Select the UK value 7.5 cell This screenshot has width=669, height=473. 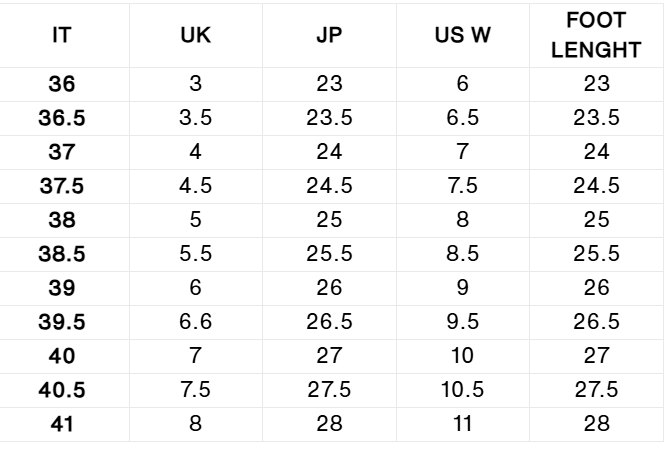(195, 390)
